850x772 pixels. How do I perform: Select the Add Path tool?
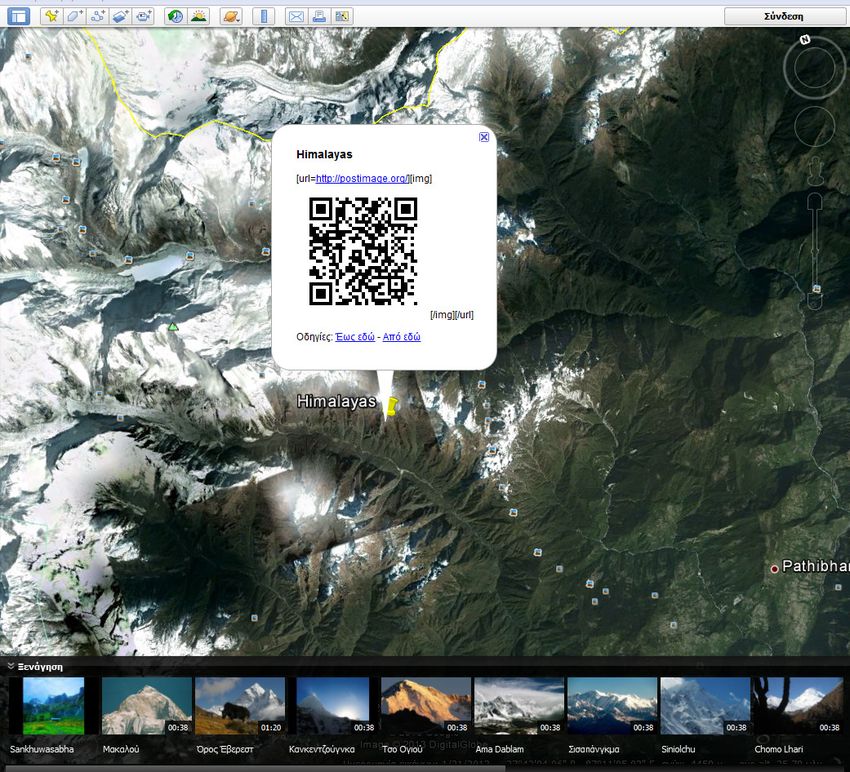[x=98, y=16]
